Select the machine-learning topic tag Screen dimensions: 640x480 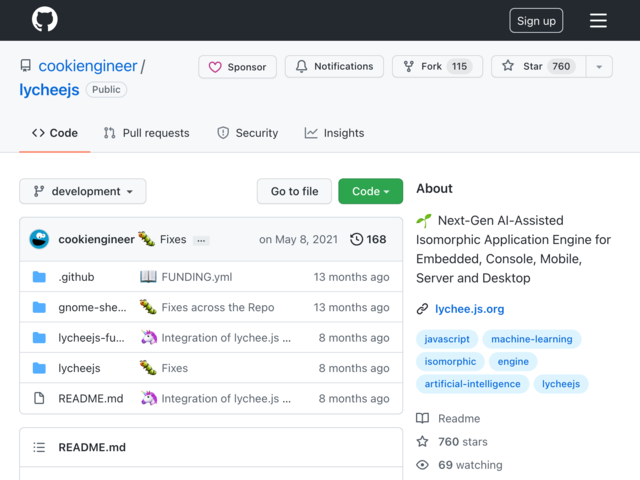click(x=531, y=339)
